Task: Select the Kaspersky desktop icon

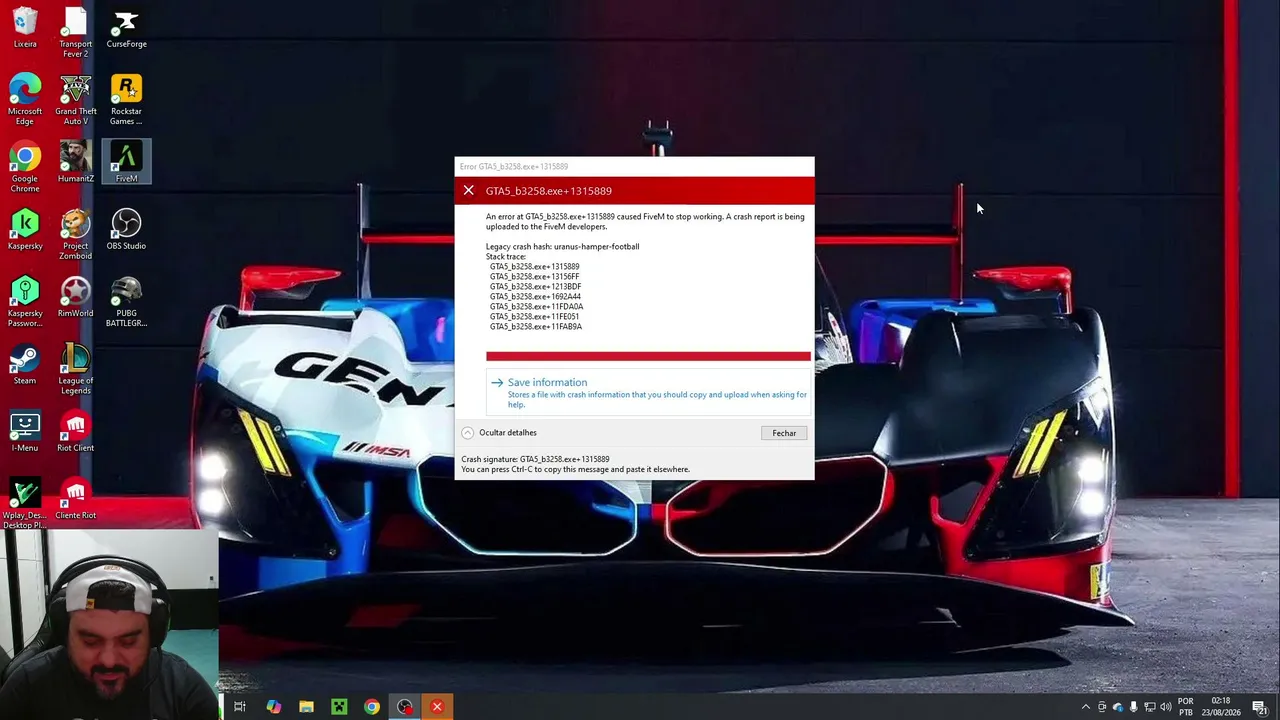Action: pos(25,230)
